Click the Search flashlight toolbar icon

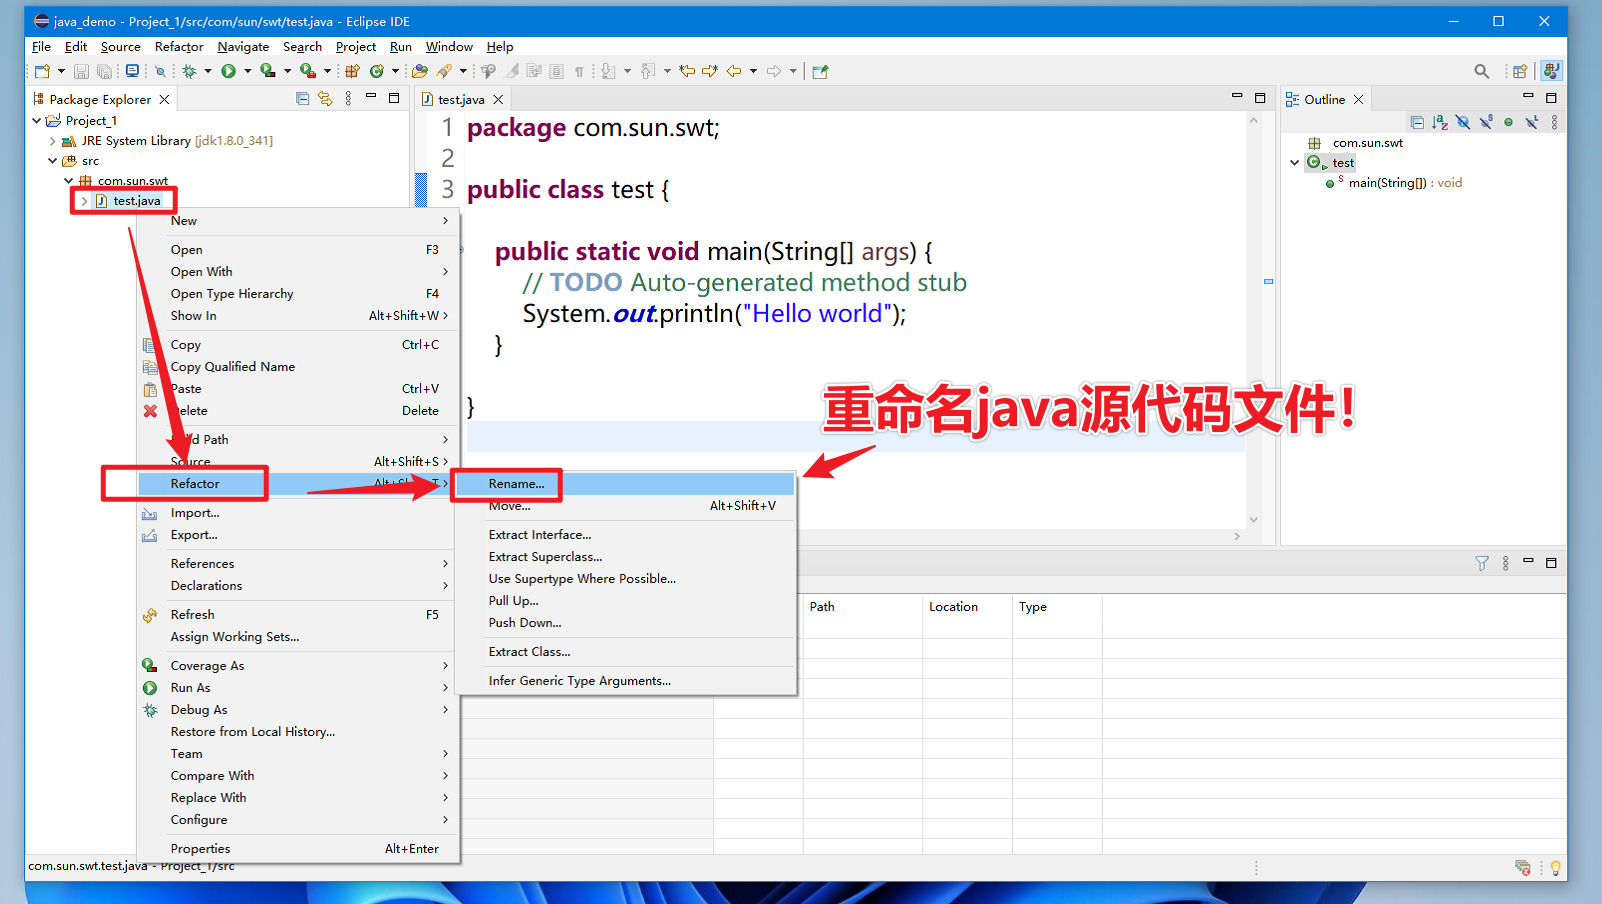[444, 71]
